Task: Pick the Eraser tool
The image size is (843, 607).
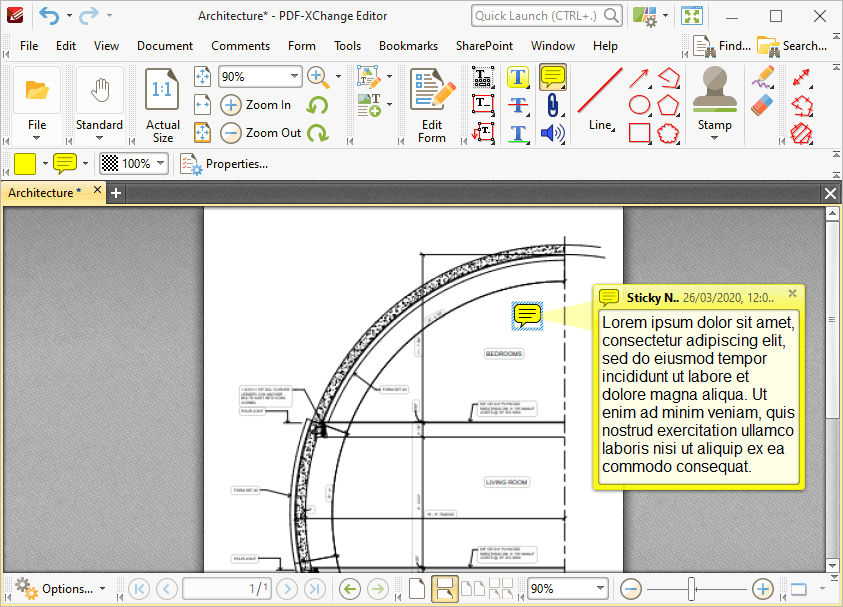Action: click(x=763, y=105)
